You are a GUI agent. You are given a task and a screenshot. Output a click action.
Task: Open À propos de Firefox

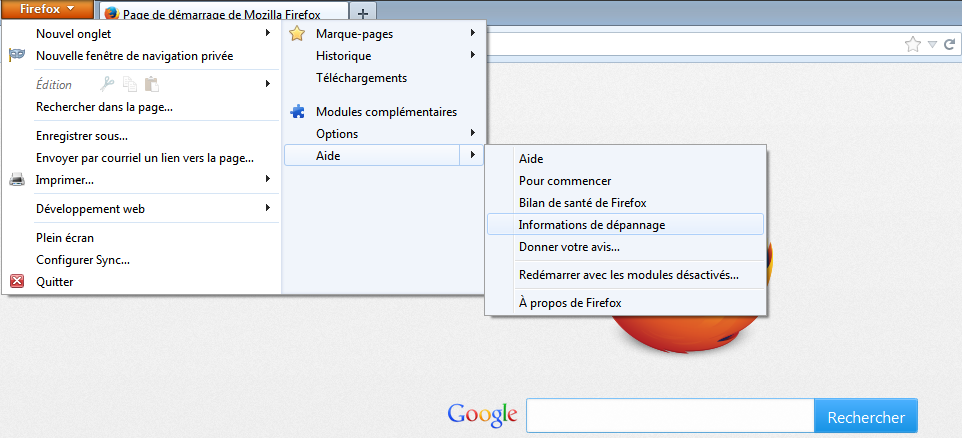point(571,303)
